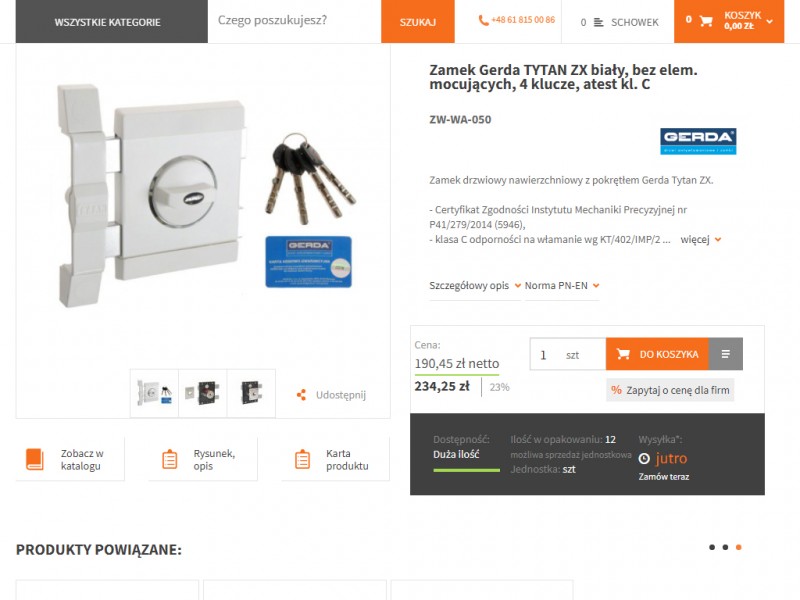Select the second product thumbnail image
The height and width of the screenshot is (600, 800).
pos(203,393)
